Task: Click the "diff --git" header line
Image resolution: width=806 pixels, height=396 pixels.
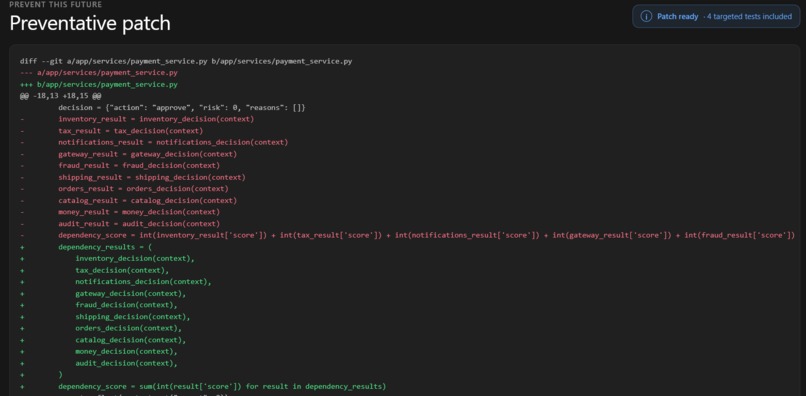Action: [x=186, y=61]
